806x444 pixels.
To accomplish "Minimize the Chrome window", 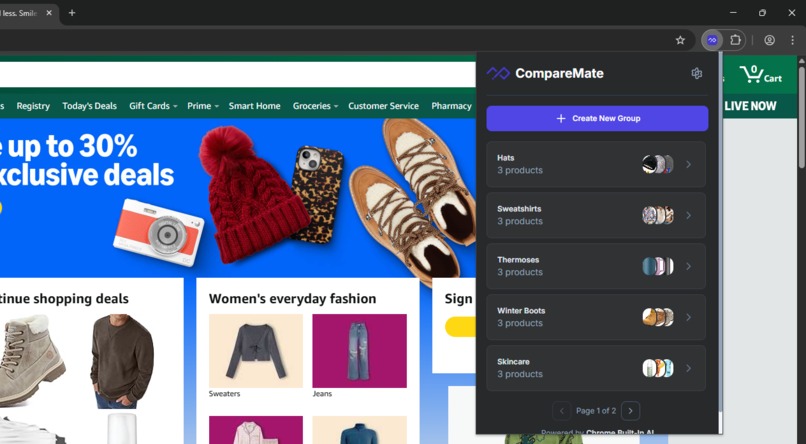I will click(733, 13).
